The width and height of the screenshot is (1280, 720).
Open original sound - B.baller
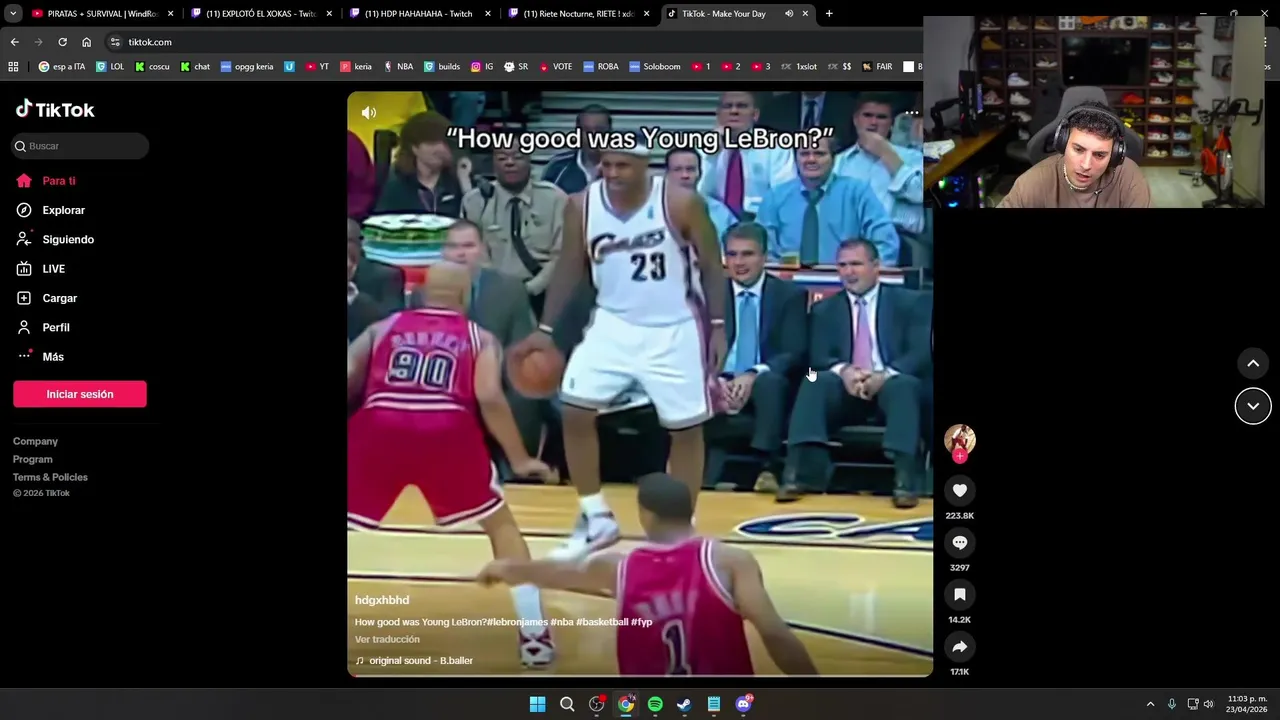point(414,661)
